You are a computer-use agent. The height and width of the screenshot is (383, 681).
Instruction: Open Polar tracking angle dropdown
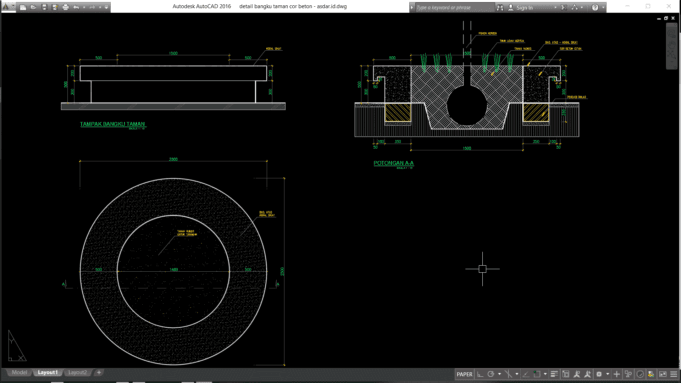point(499,374)
